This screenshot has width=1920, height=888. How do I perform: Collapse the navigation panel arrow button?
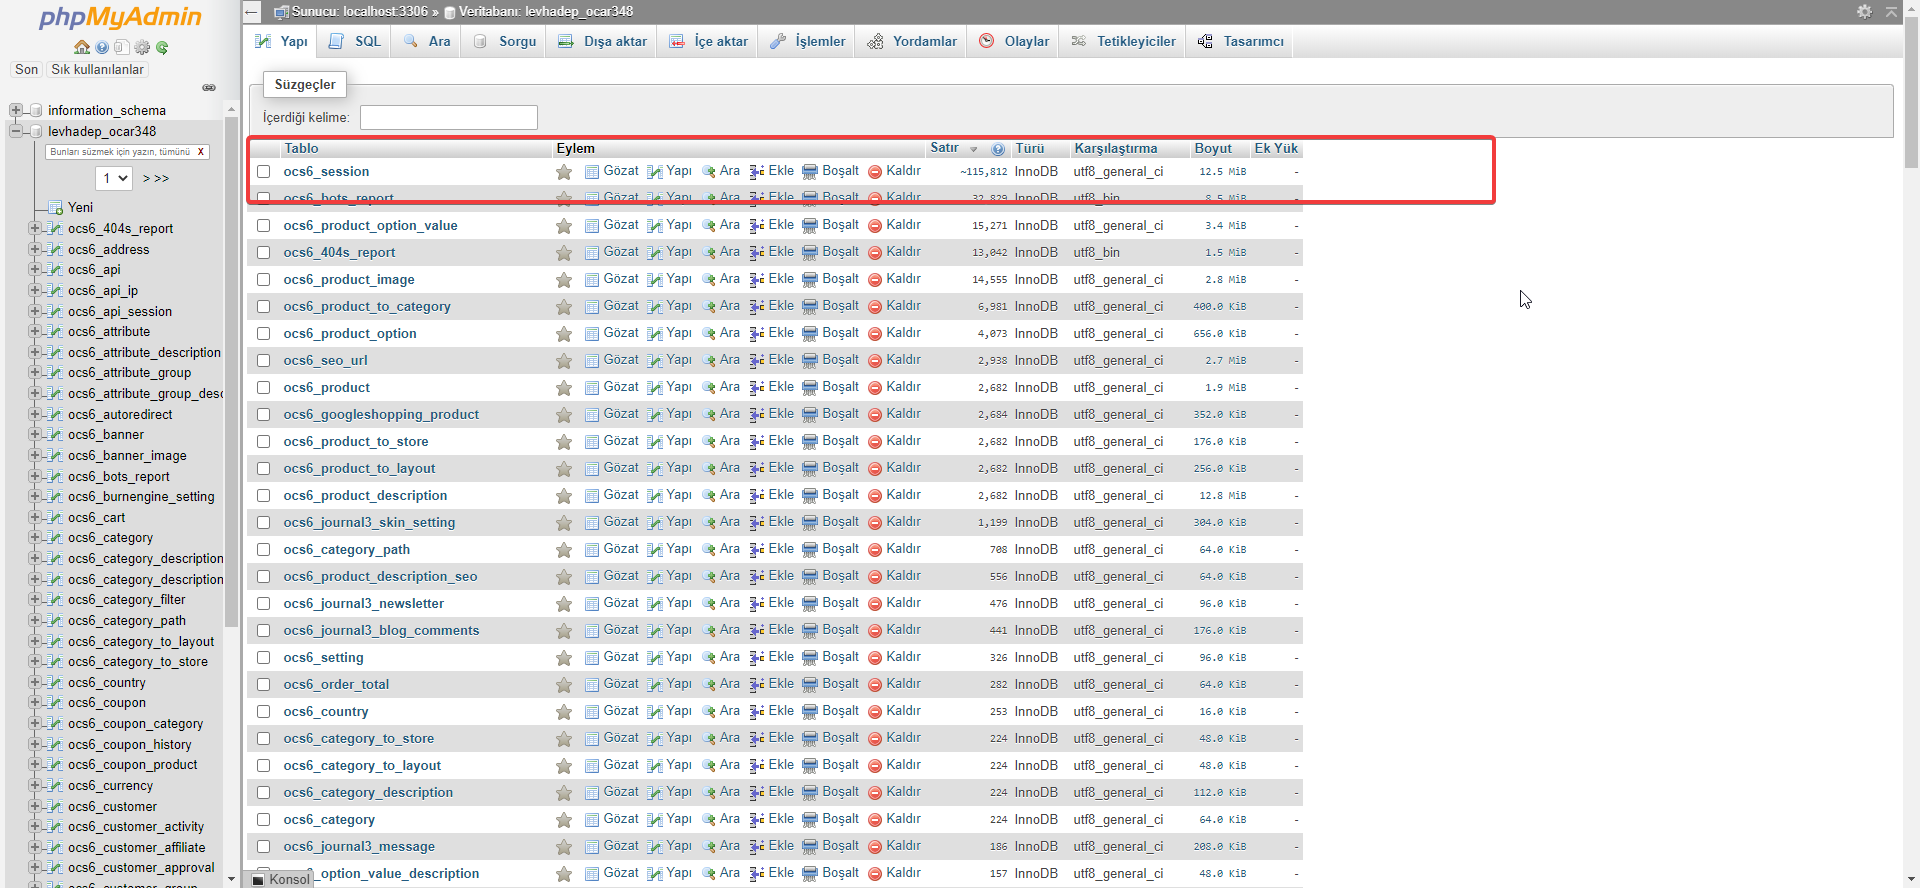[252, 12]
